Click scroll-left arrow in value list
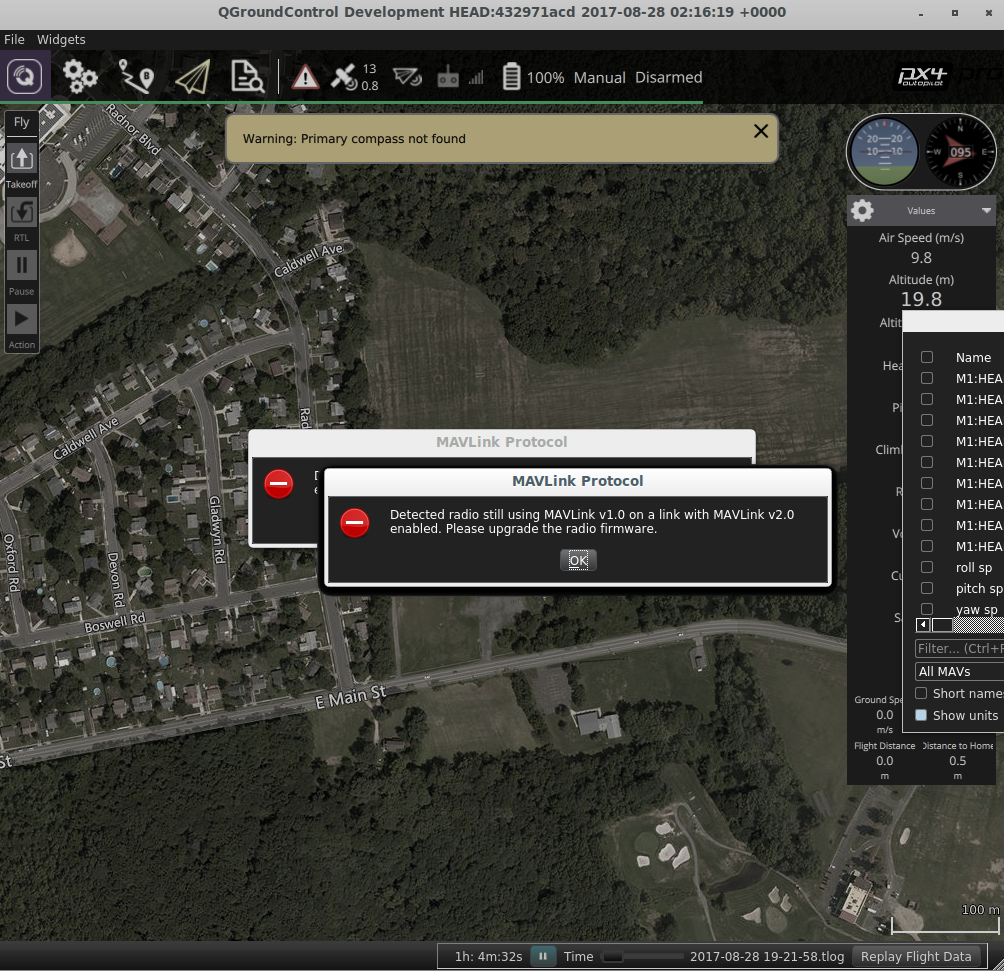 923,624
